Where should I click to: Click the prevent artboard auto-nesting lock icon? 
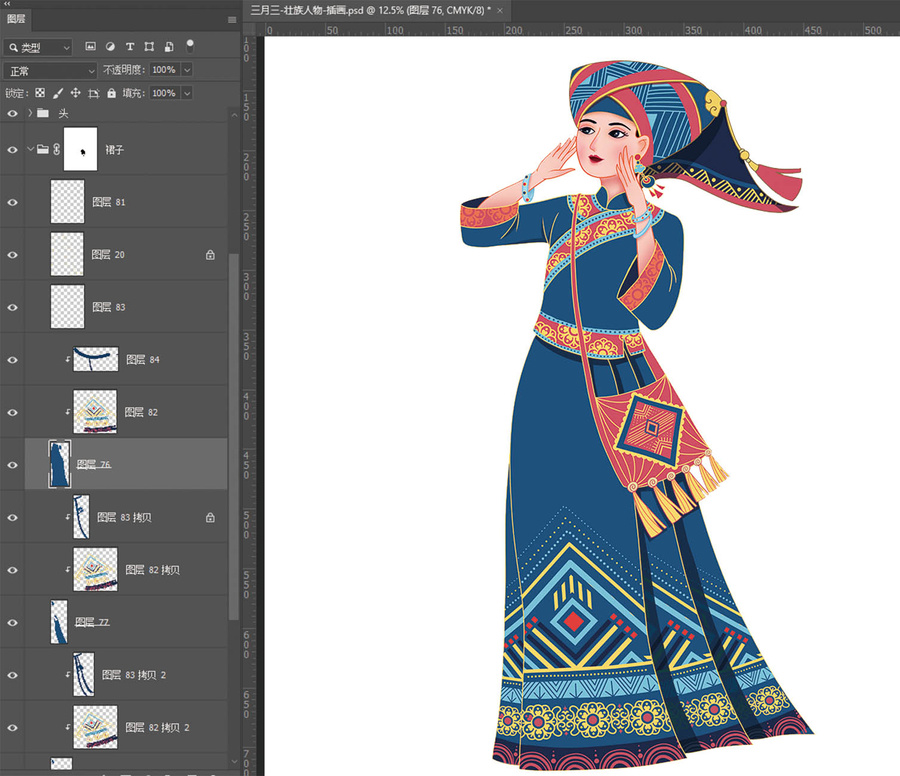coord(94,93)
